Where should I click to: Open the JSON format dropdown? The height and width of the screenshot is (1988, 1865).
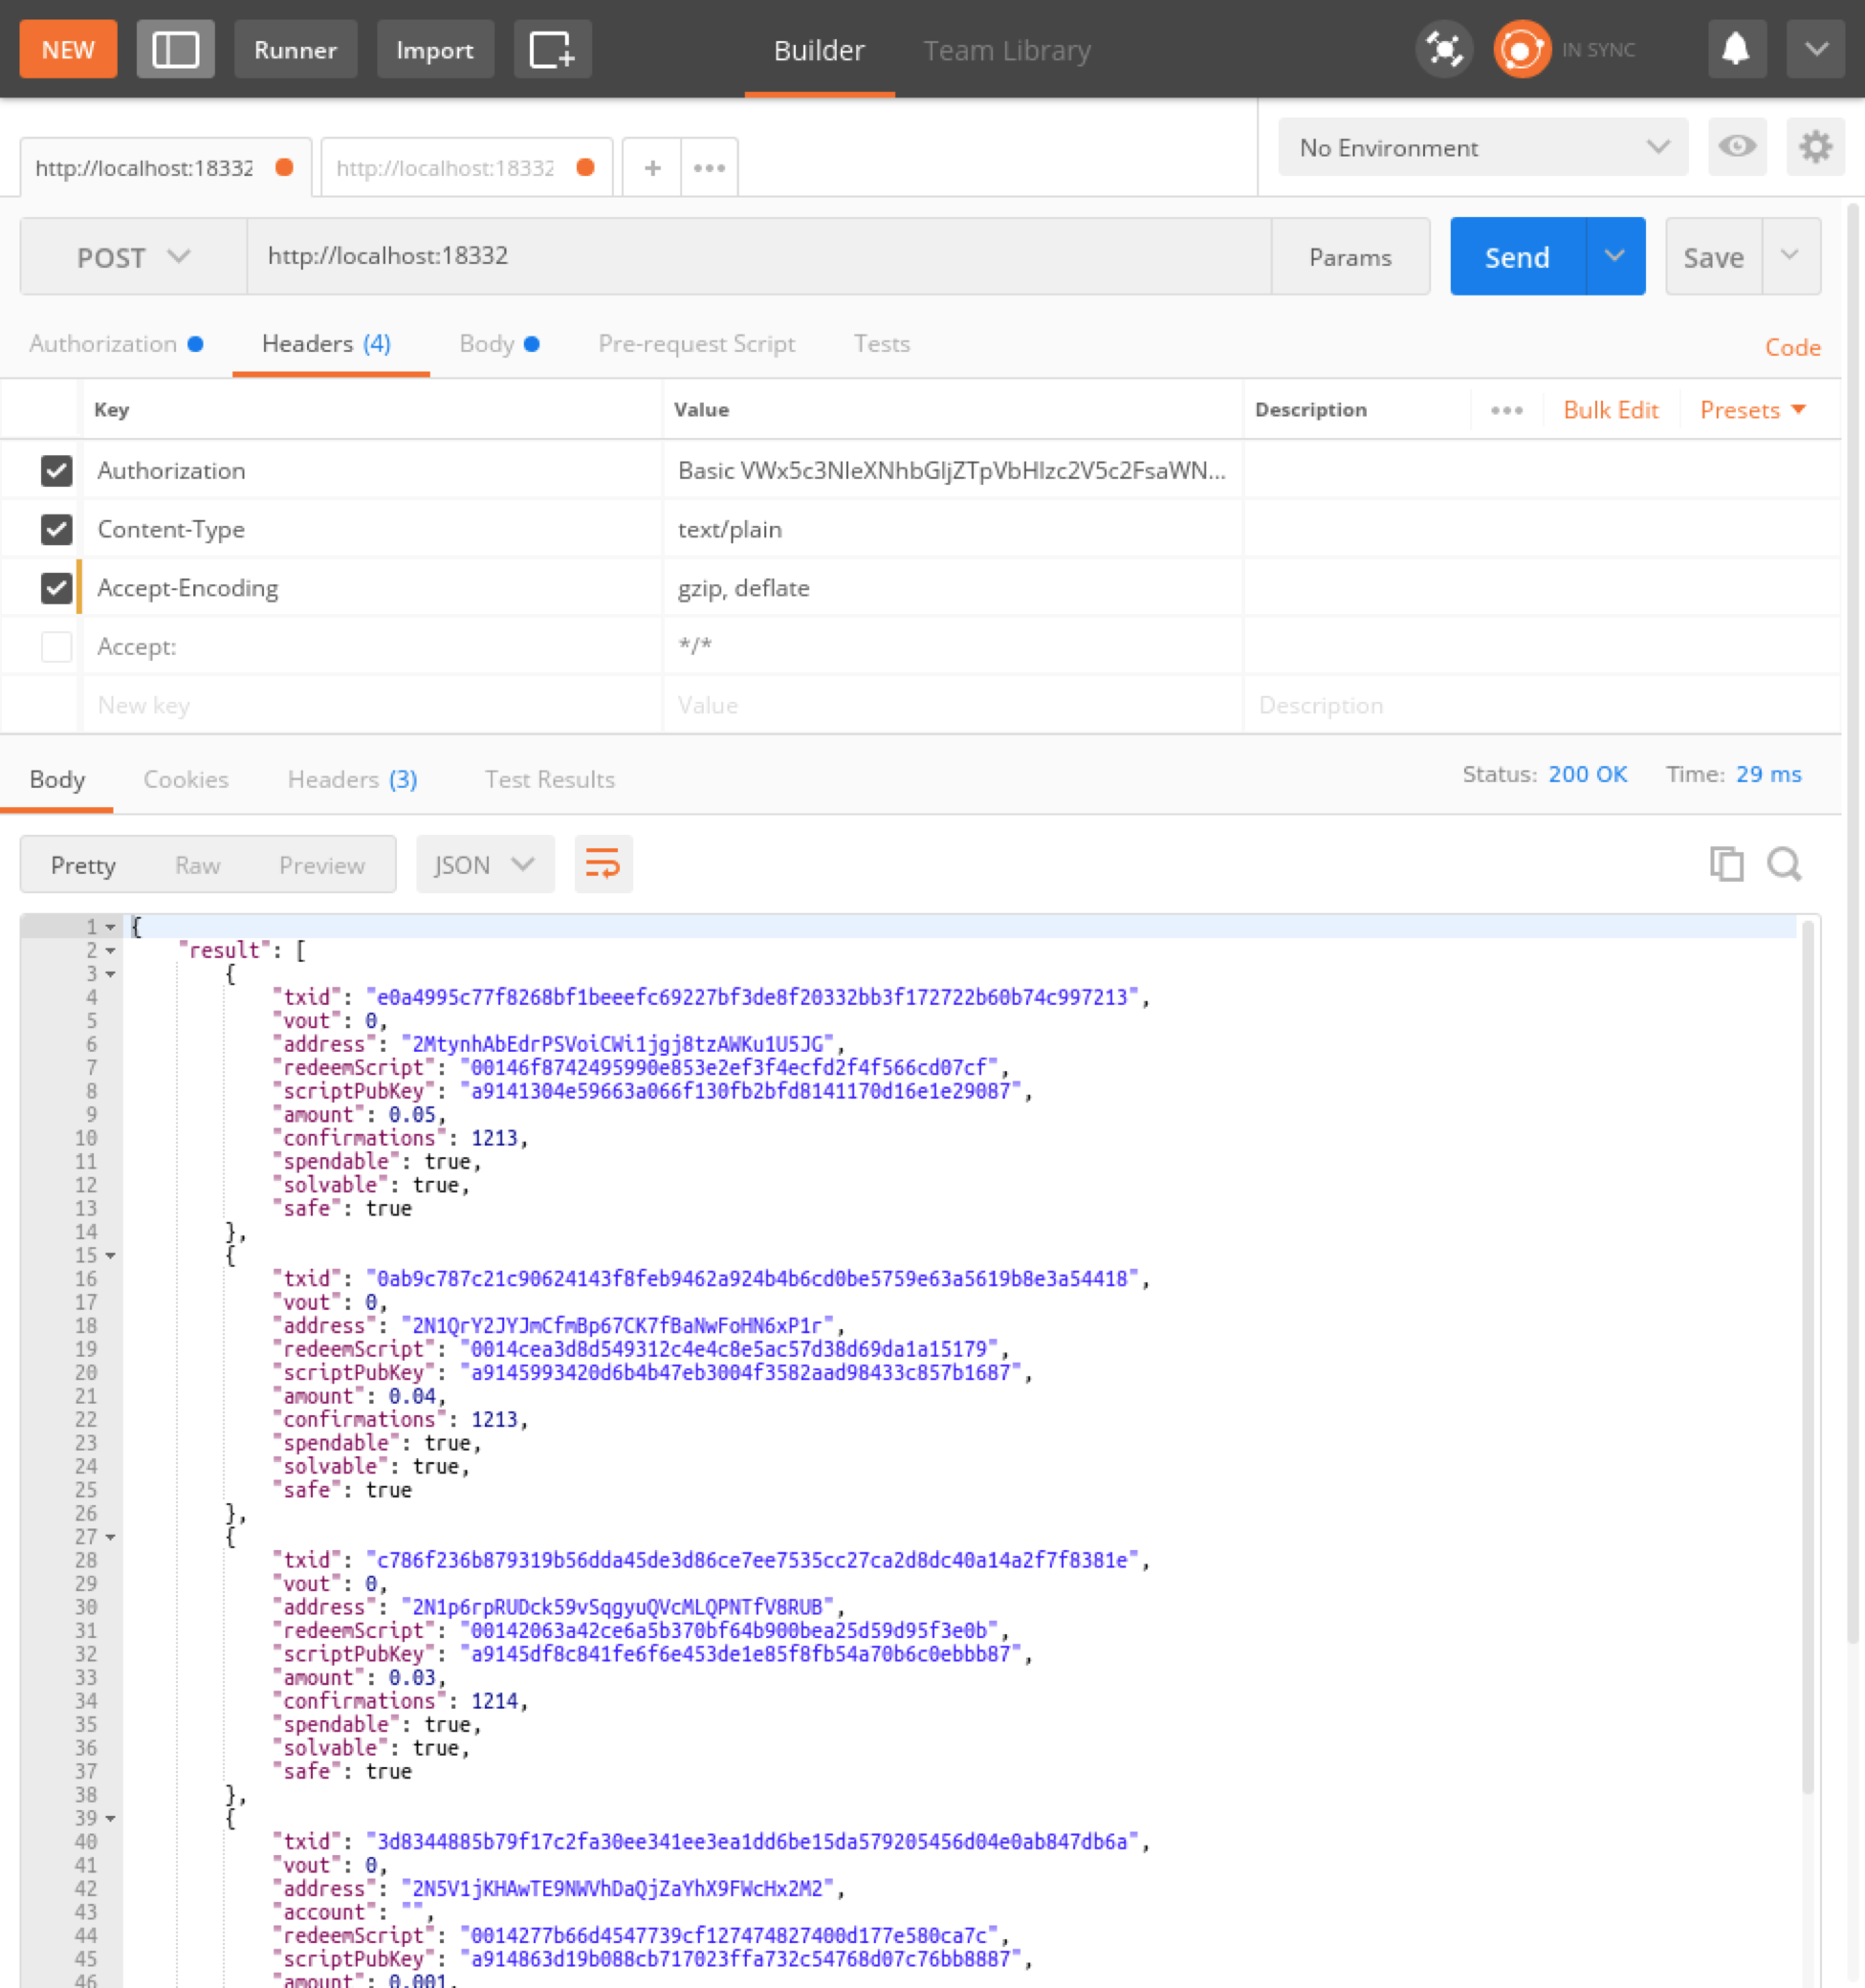click(x=485, y=864)
